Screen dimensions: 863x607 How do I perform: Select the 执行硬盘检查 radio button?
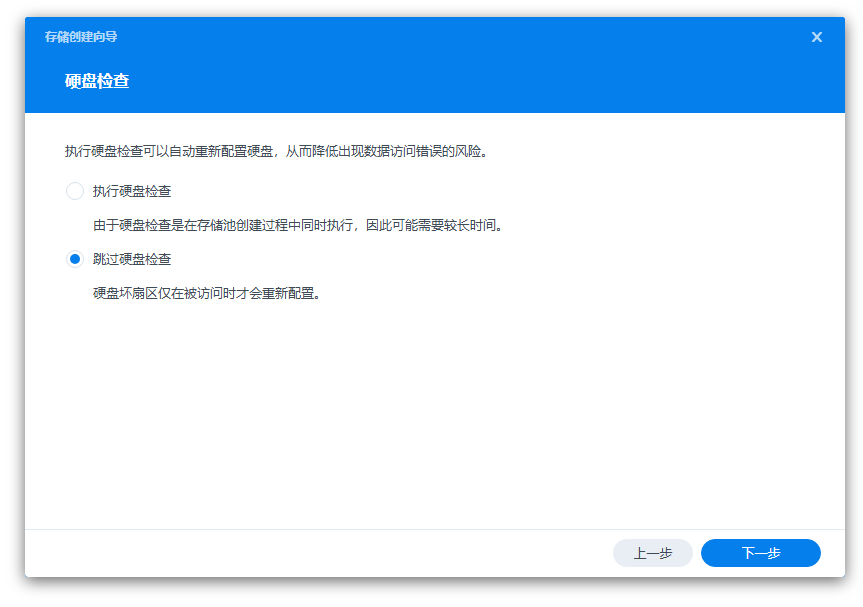coord(74,191)
